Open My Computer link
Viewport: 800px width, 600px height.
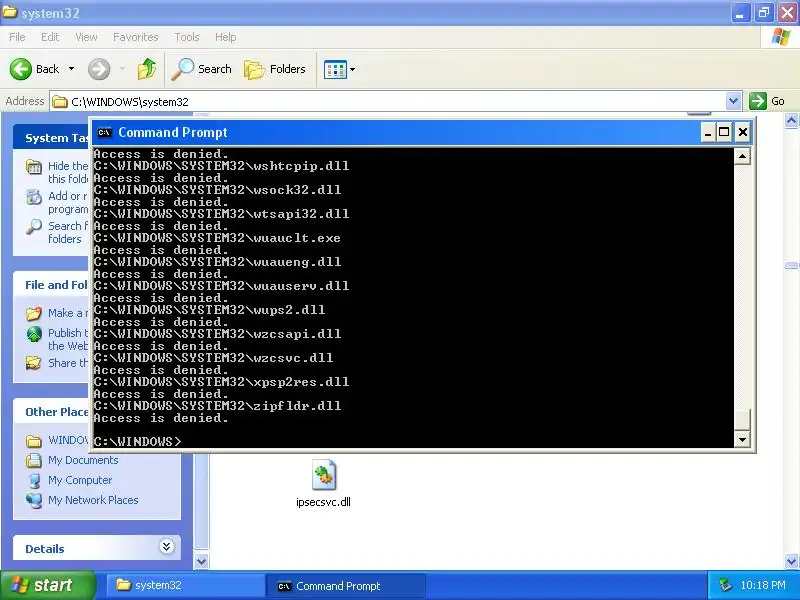click(x=80, y=480)
